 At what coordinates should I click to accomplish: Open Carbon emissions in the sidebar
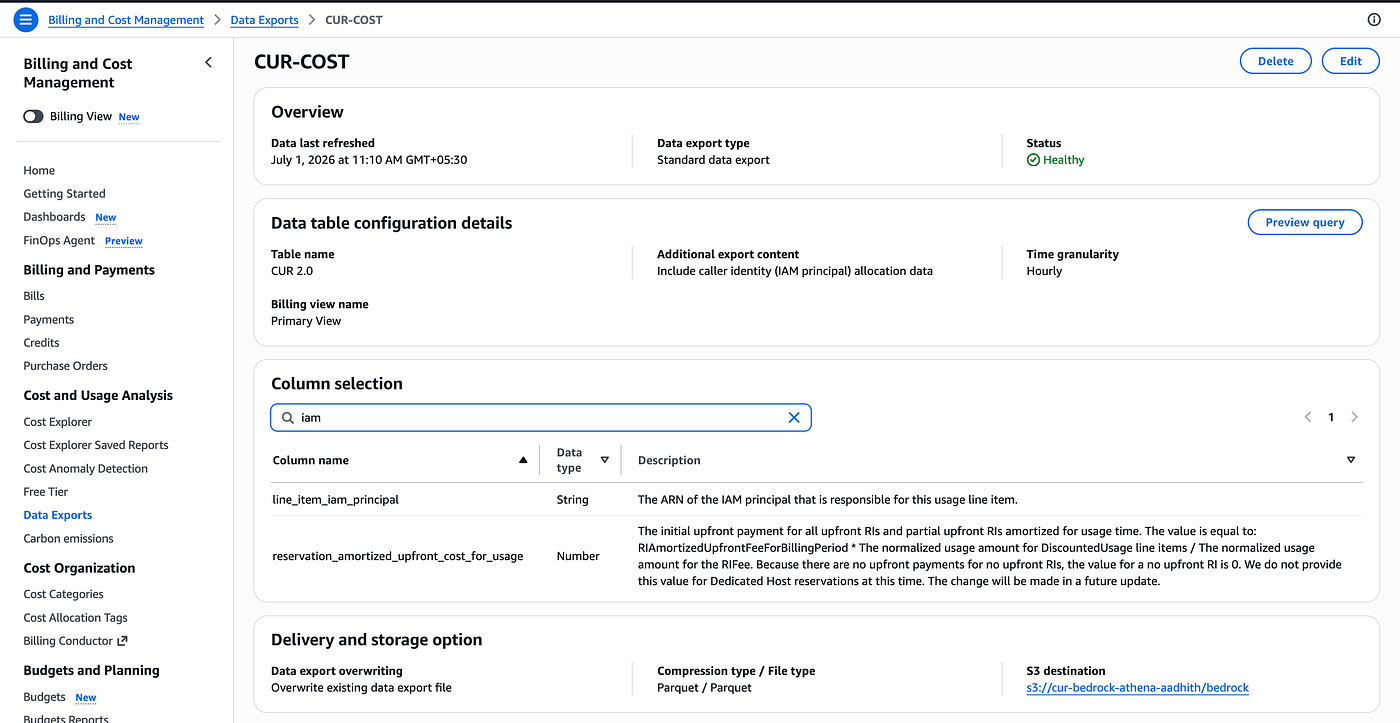click(68, 539)
